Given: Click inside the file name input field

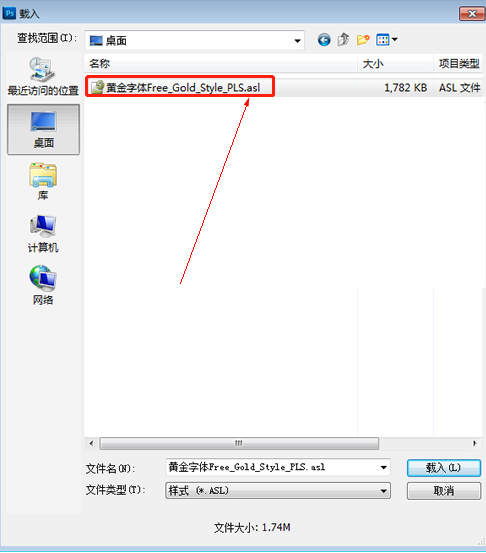Looking at the screenshot, I should pos(272,468).
